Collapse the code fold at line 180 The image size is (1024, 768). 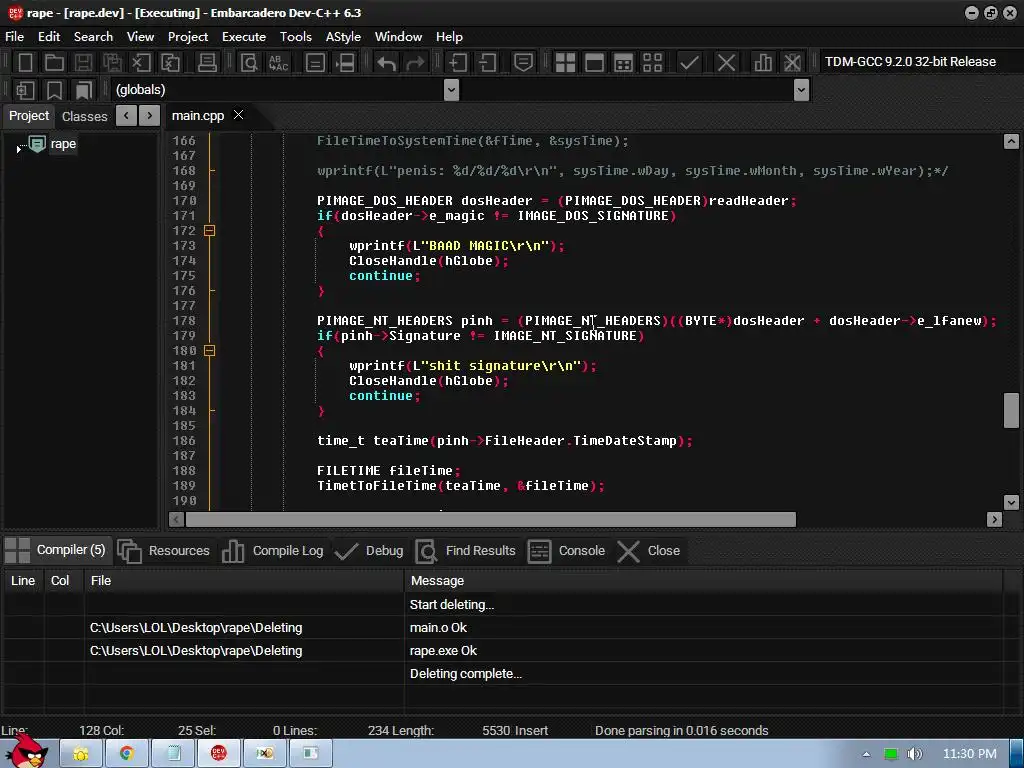tap(210, 351)
